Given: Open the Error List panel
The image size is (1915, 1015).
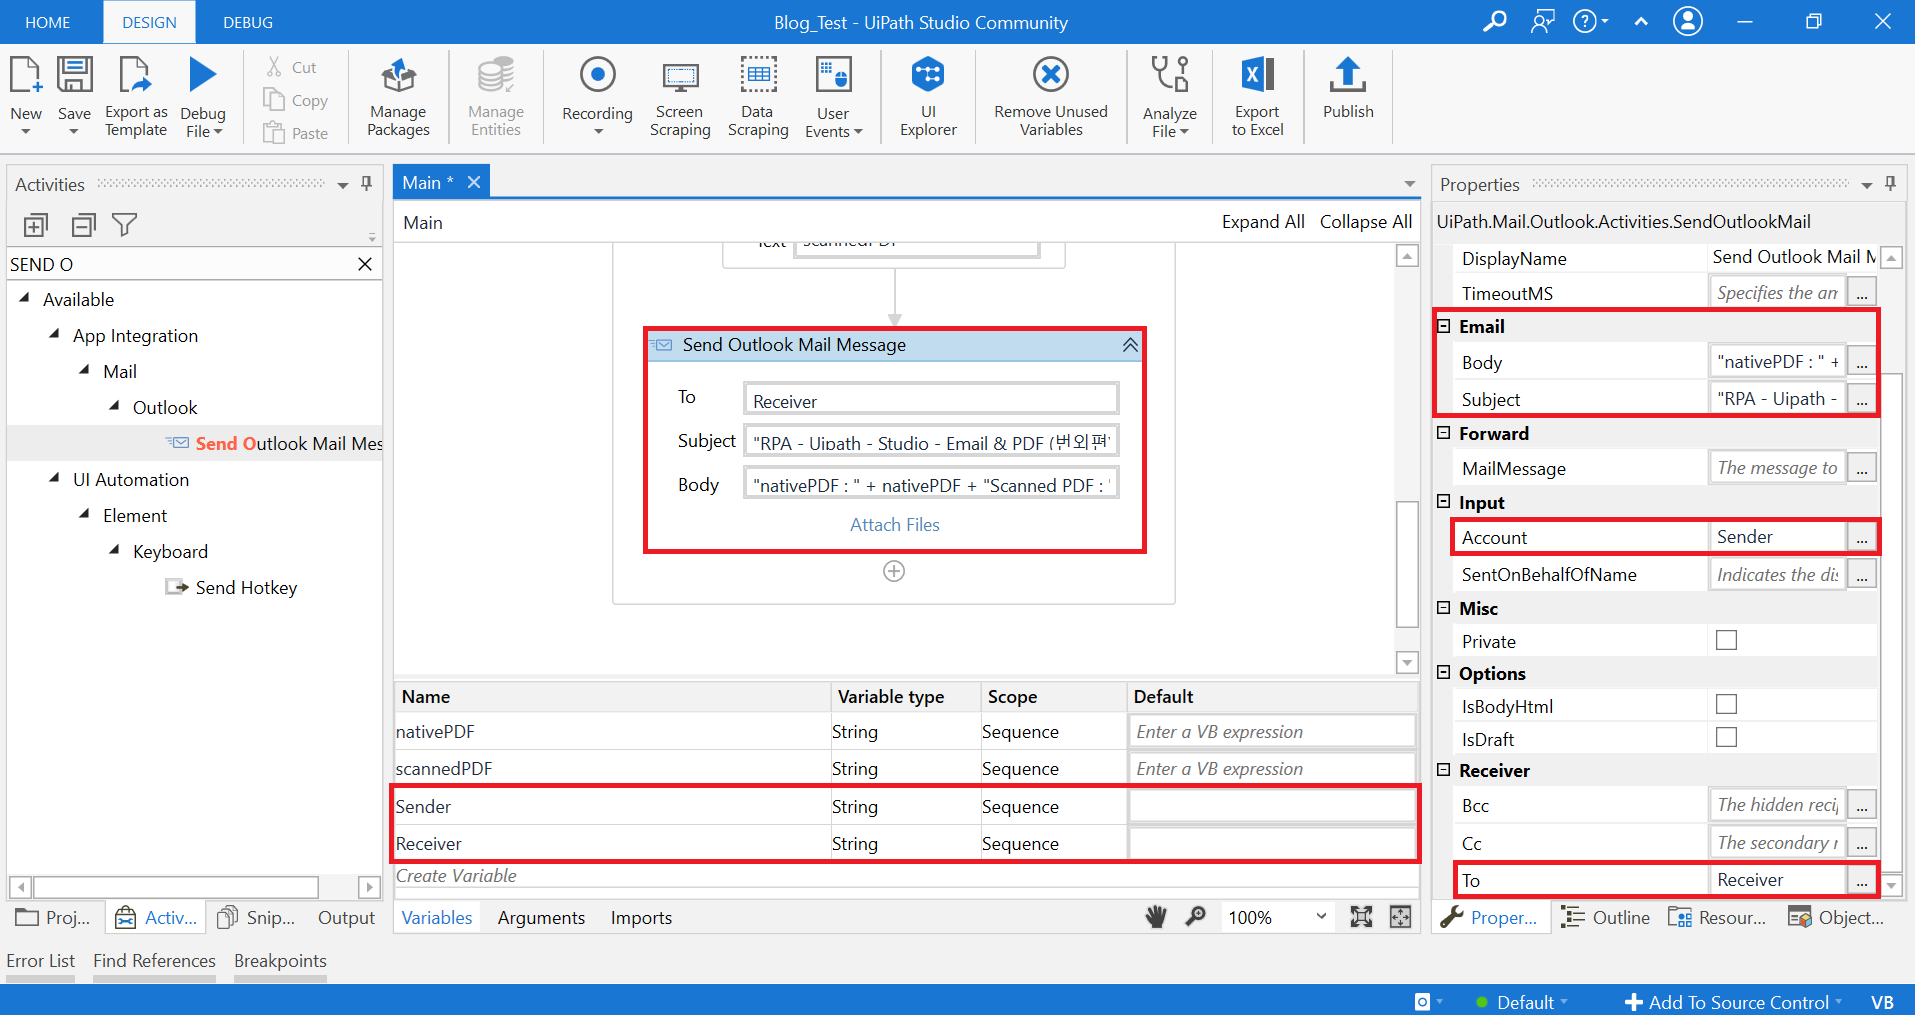Looking at the screenshot, I should click(x=41, y=960).
